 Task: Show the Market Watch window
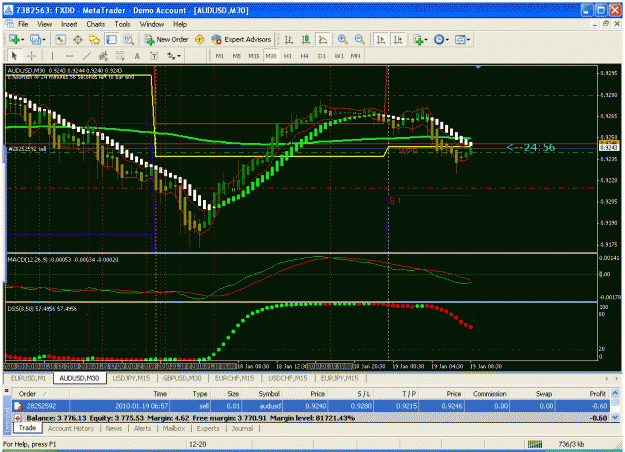click(60, 39)
